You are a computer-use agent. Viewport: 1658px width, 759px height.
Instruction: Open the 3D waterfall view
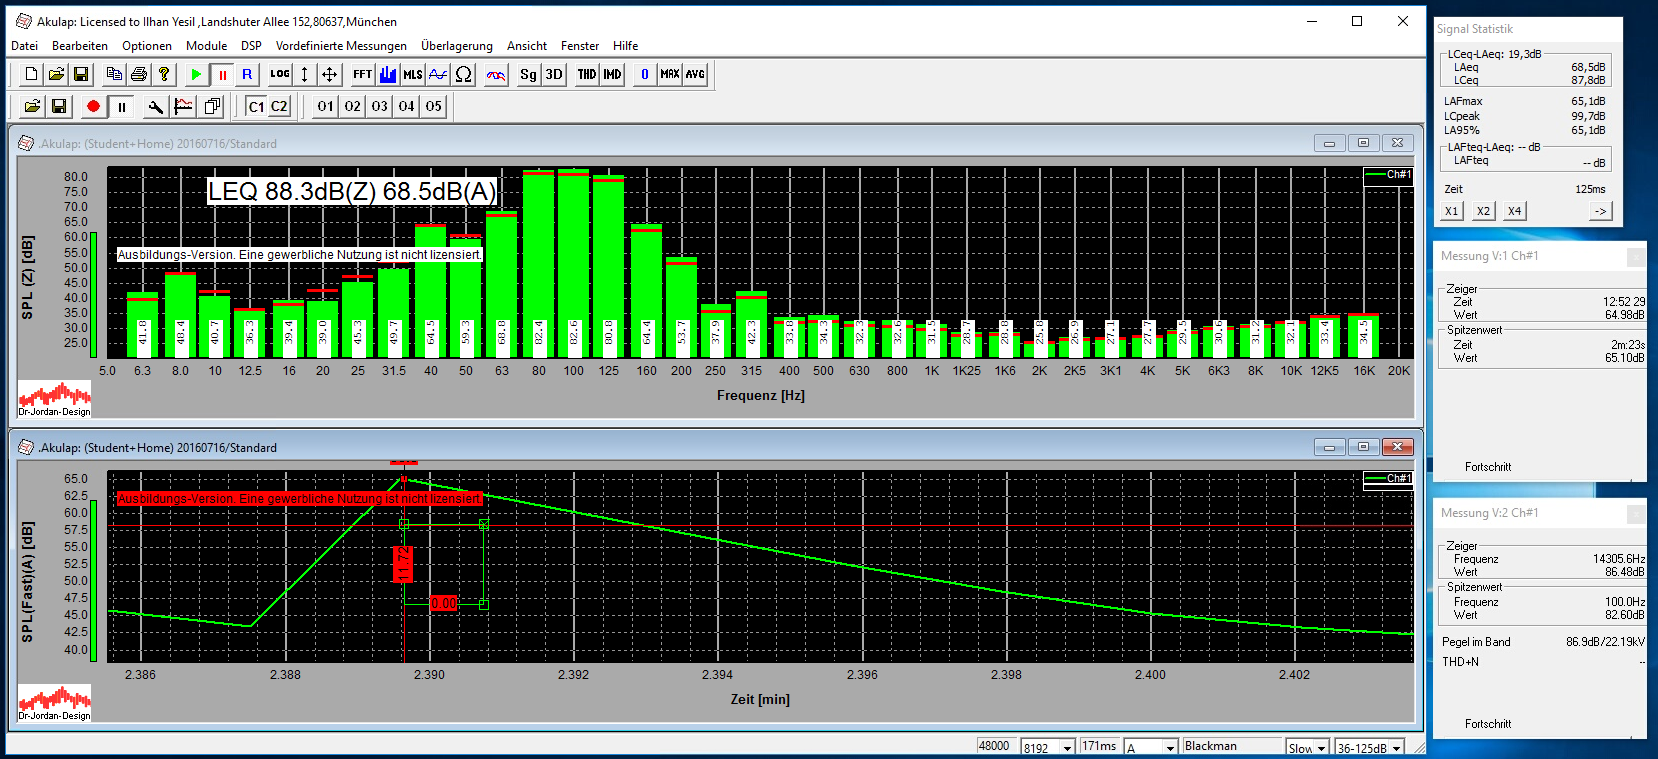click(554, 74)
